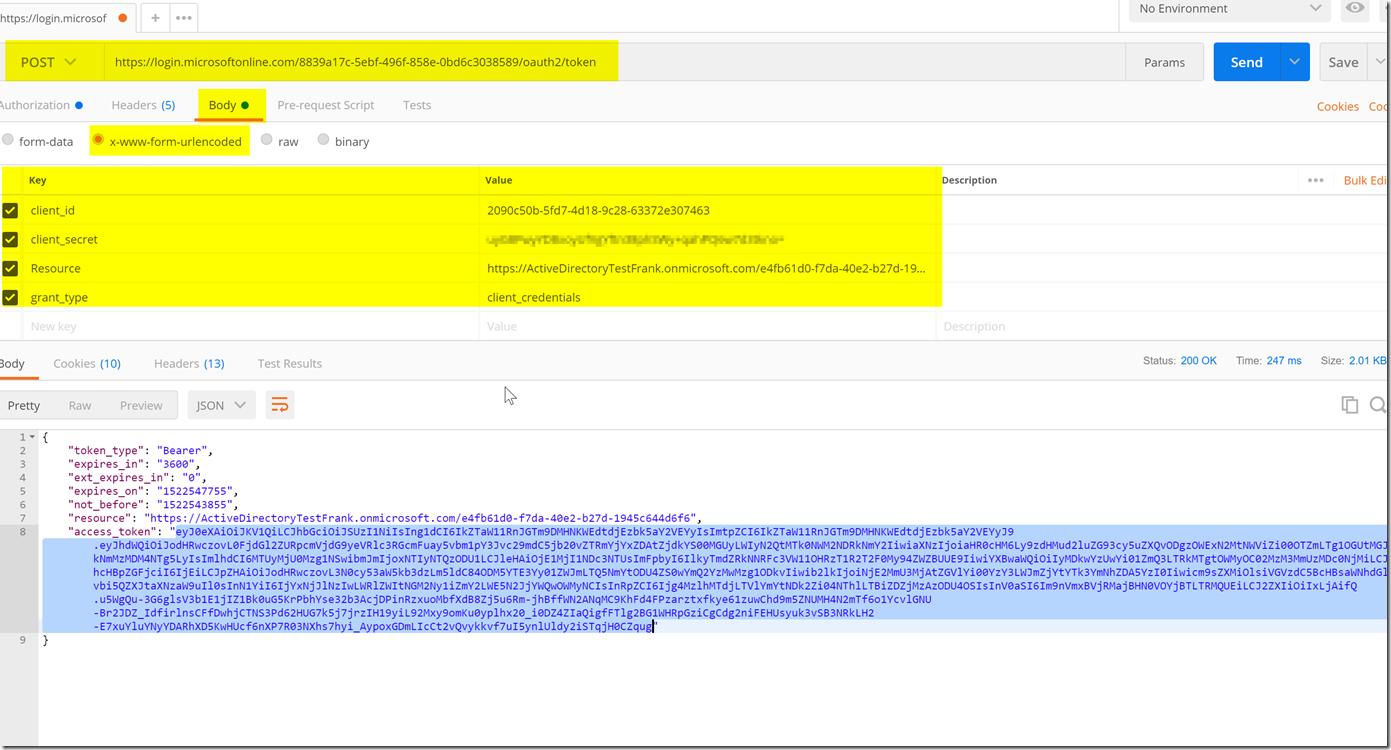Select the form-data radio option

8,140
